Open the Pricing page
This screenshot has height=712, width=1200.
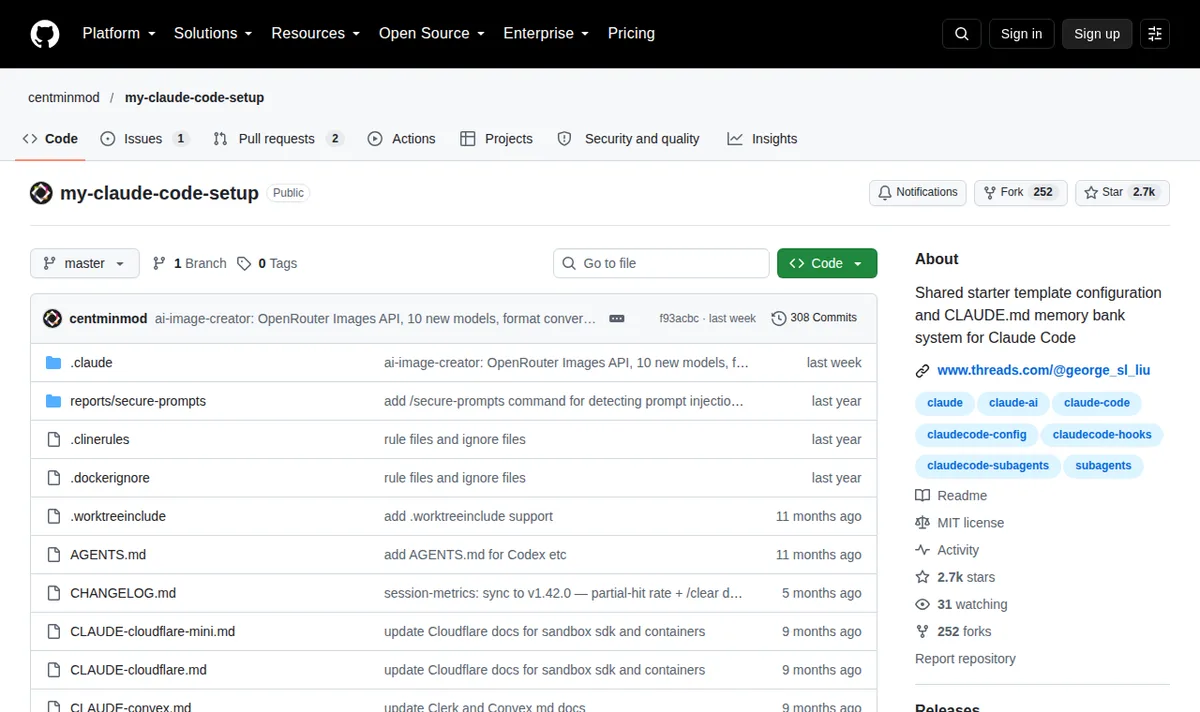tap(631, 33)
